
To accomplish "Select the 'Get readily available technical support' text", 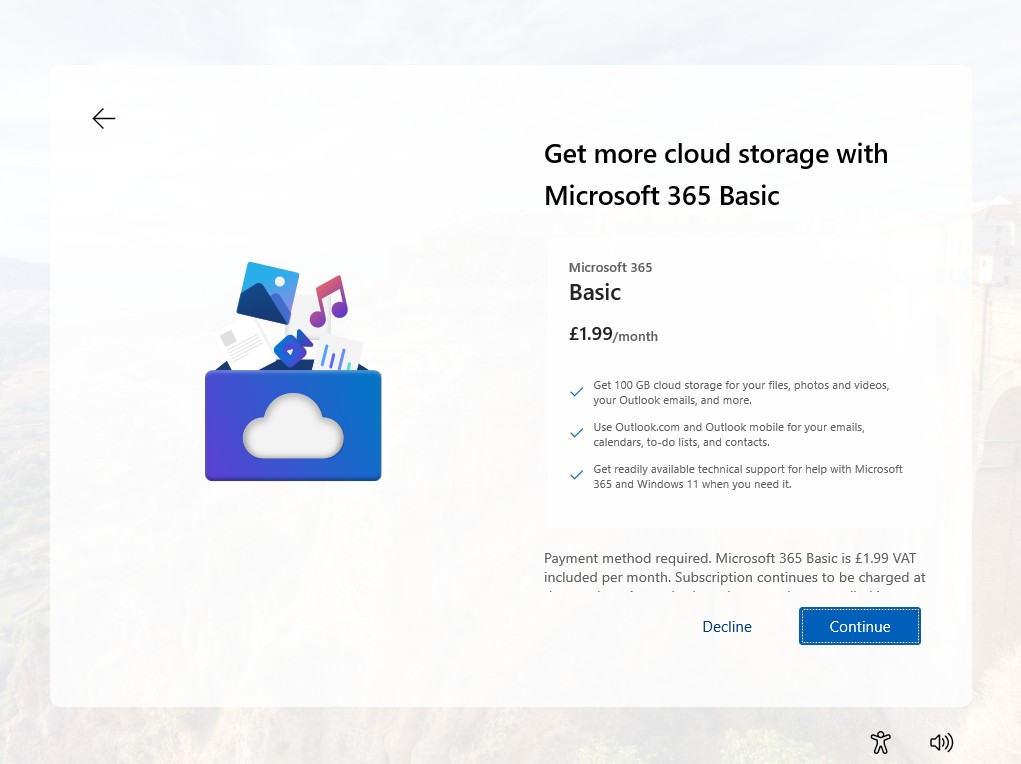I will tap(748, 477).
